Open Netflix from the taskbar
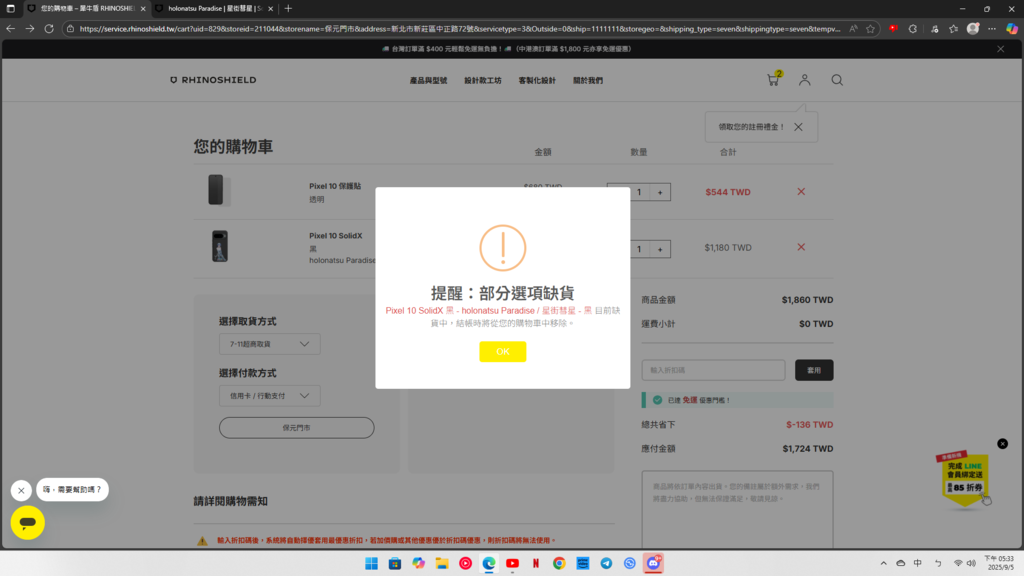 coord(536,563)
